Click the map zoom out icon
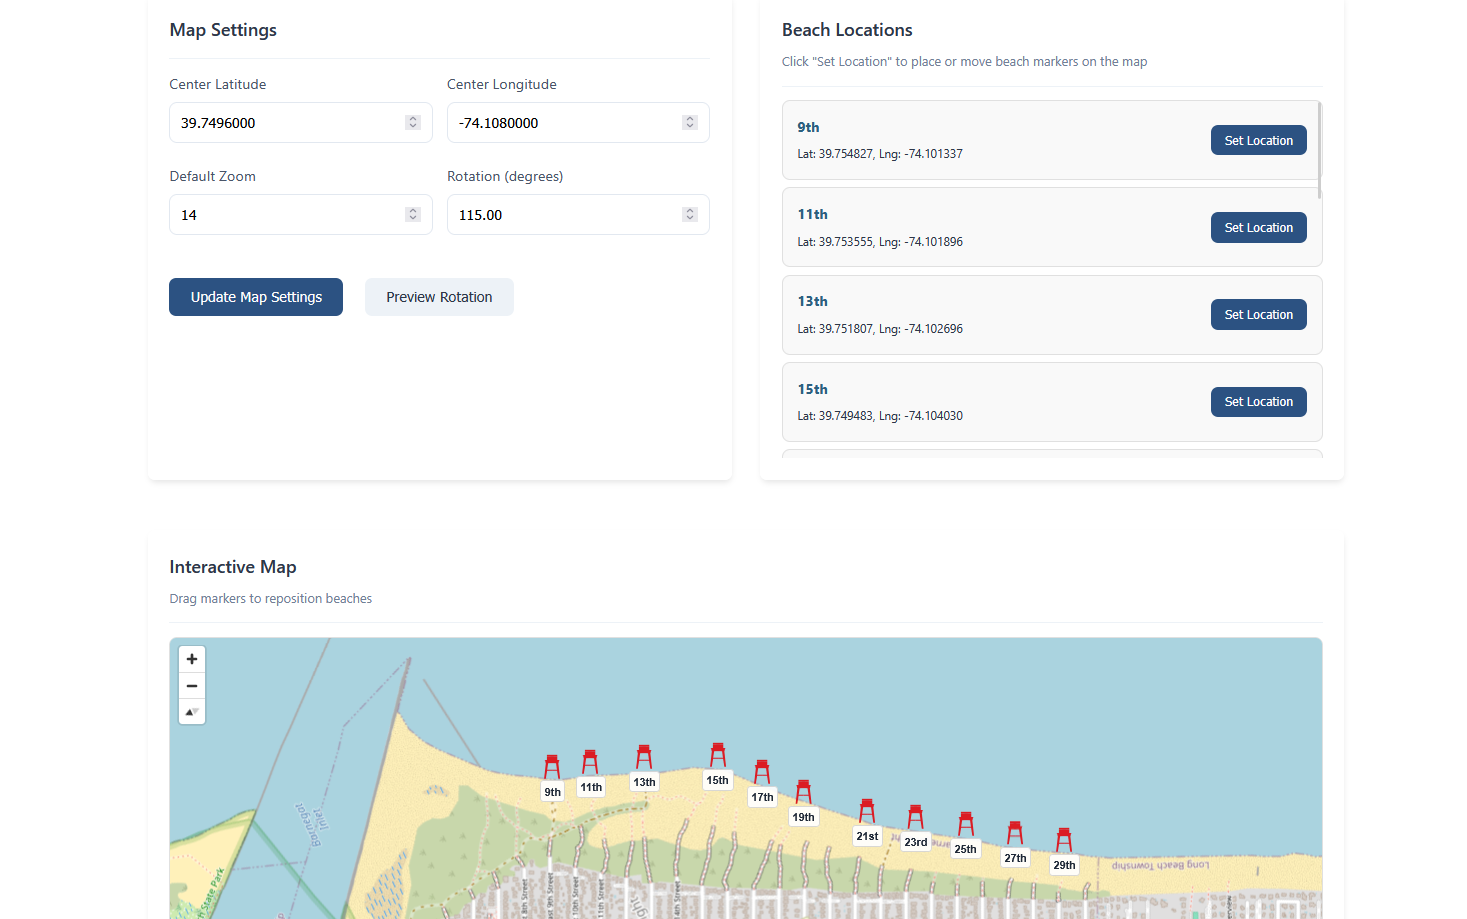1467x919 pixels. [x=191, y=685]
